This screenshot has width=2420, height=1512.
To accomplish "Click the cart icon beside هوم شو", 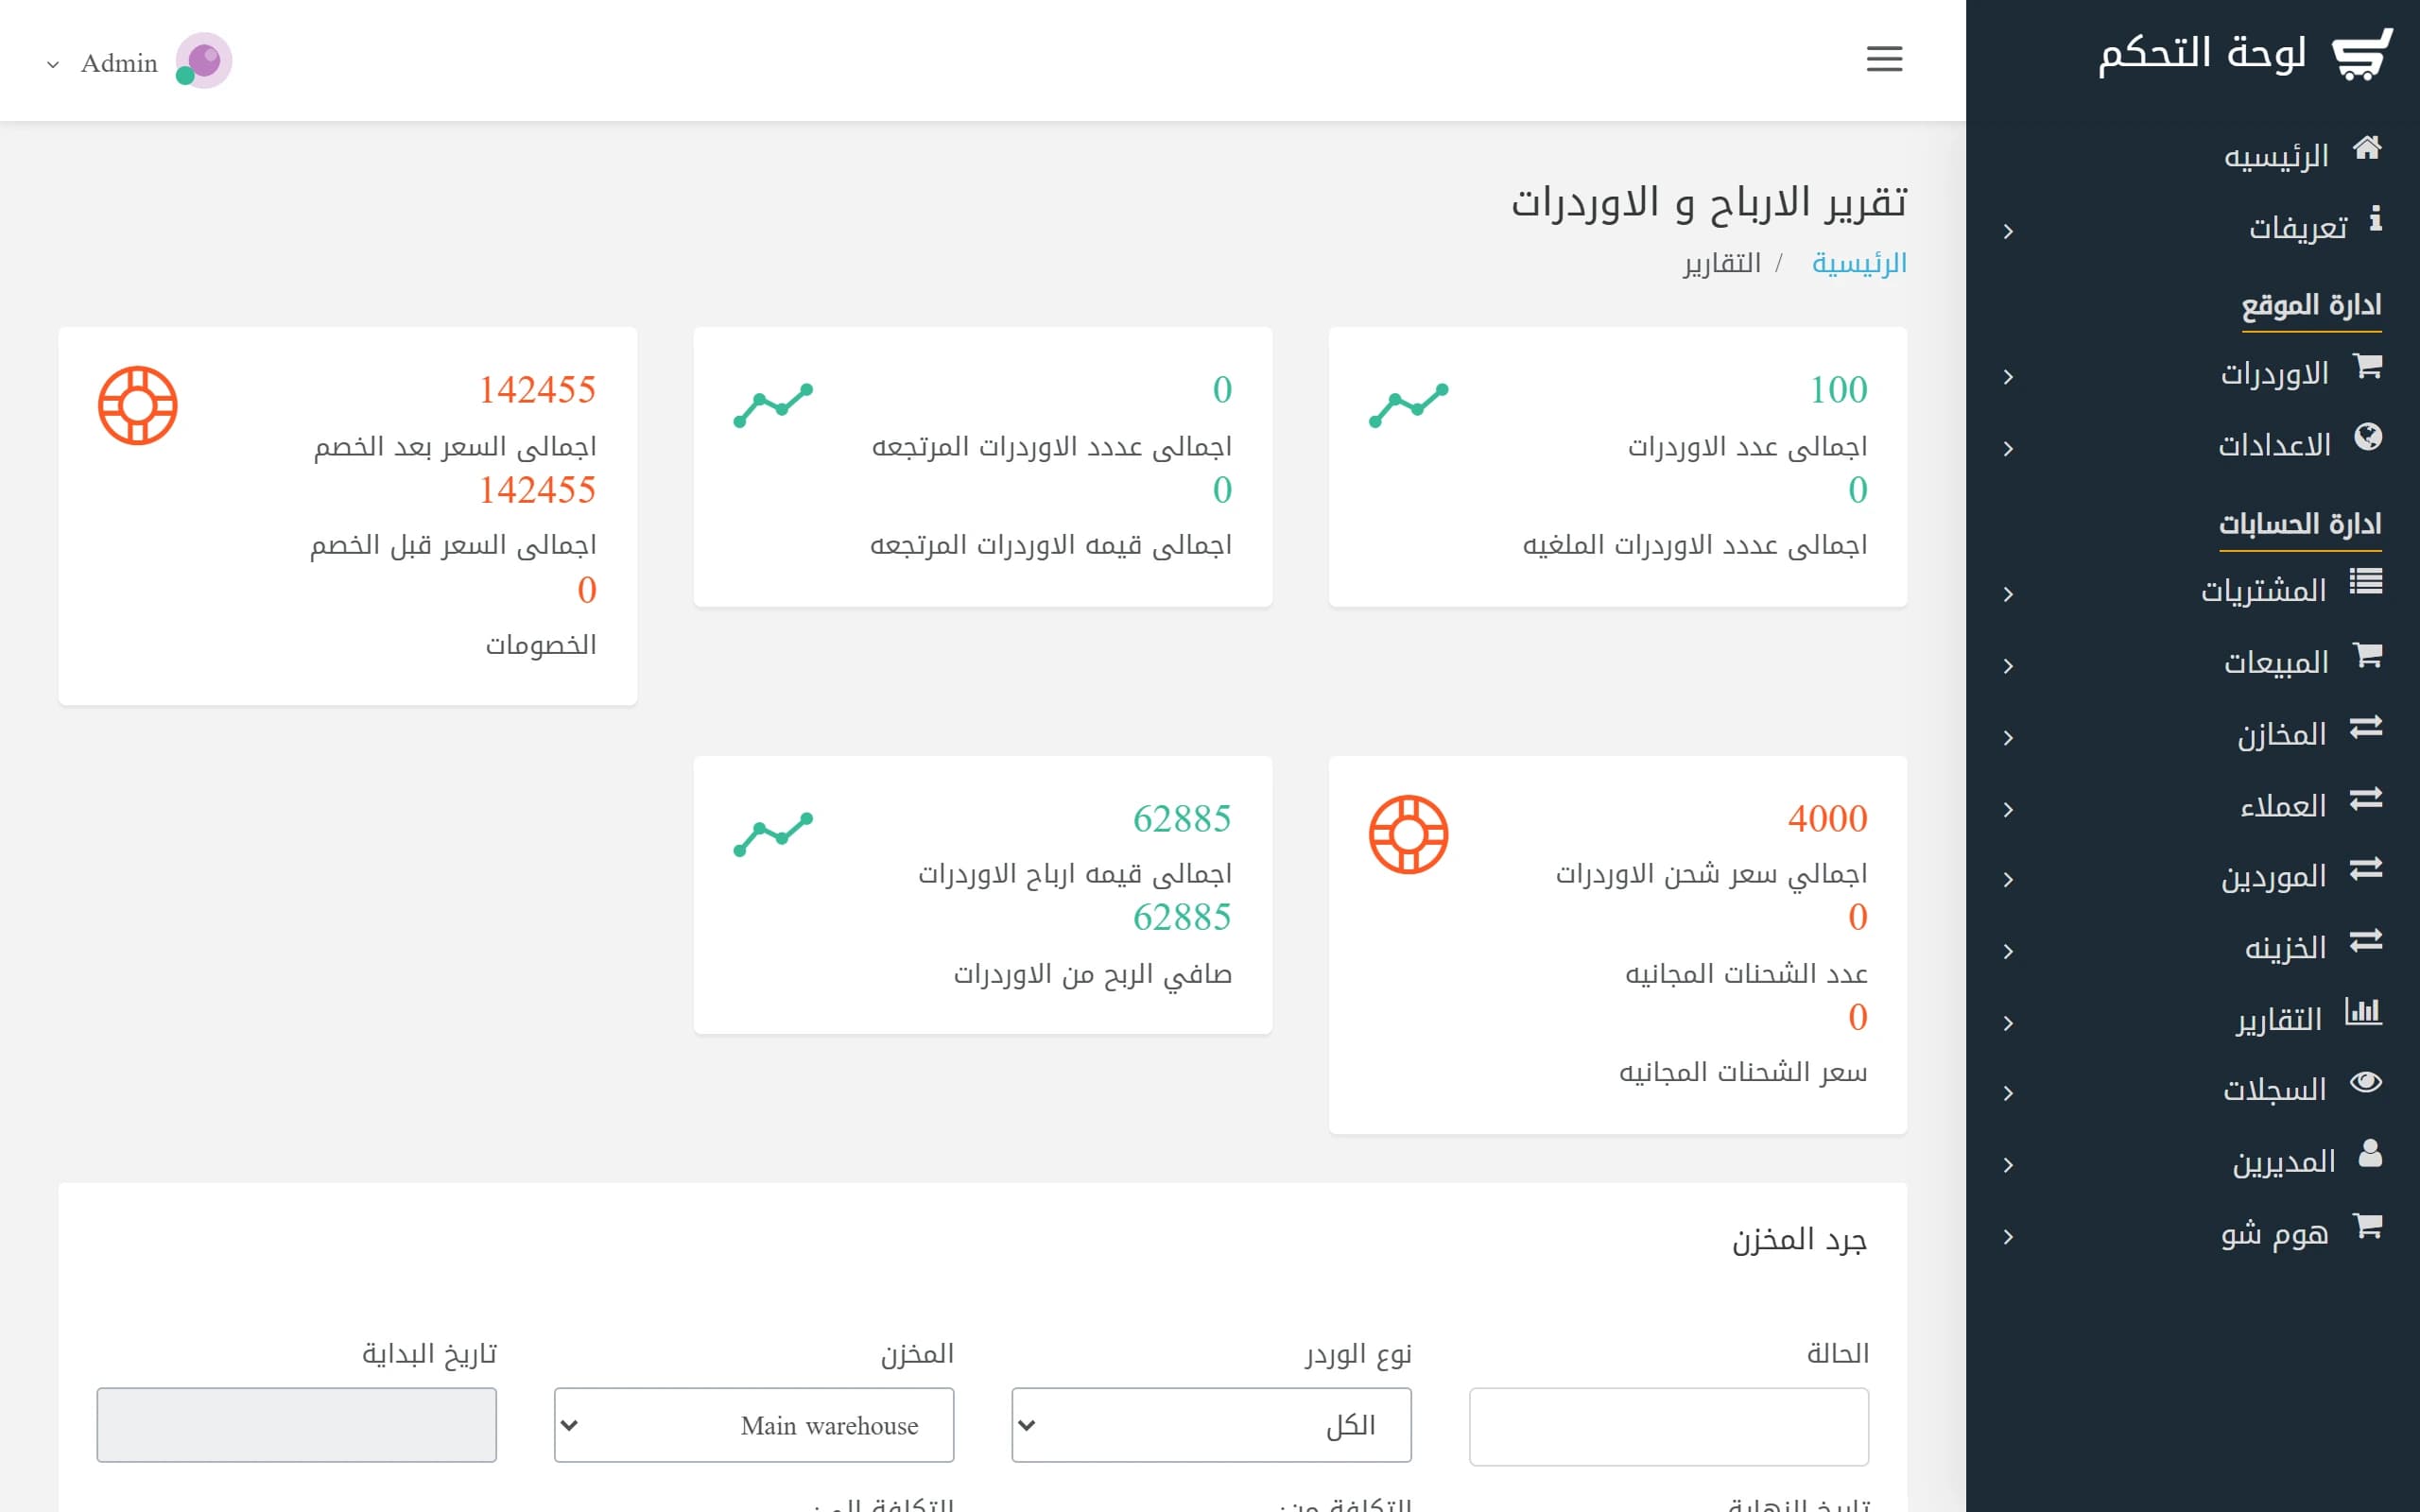I will pos(2367,1224).
